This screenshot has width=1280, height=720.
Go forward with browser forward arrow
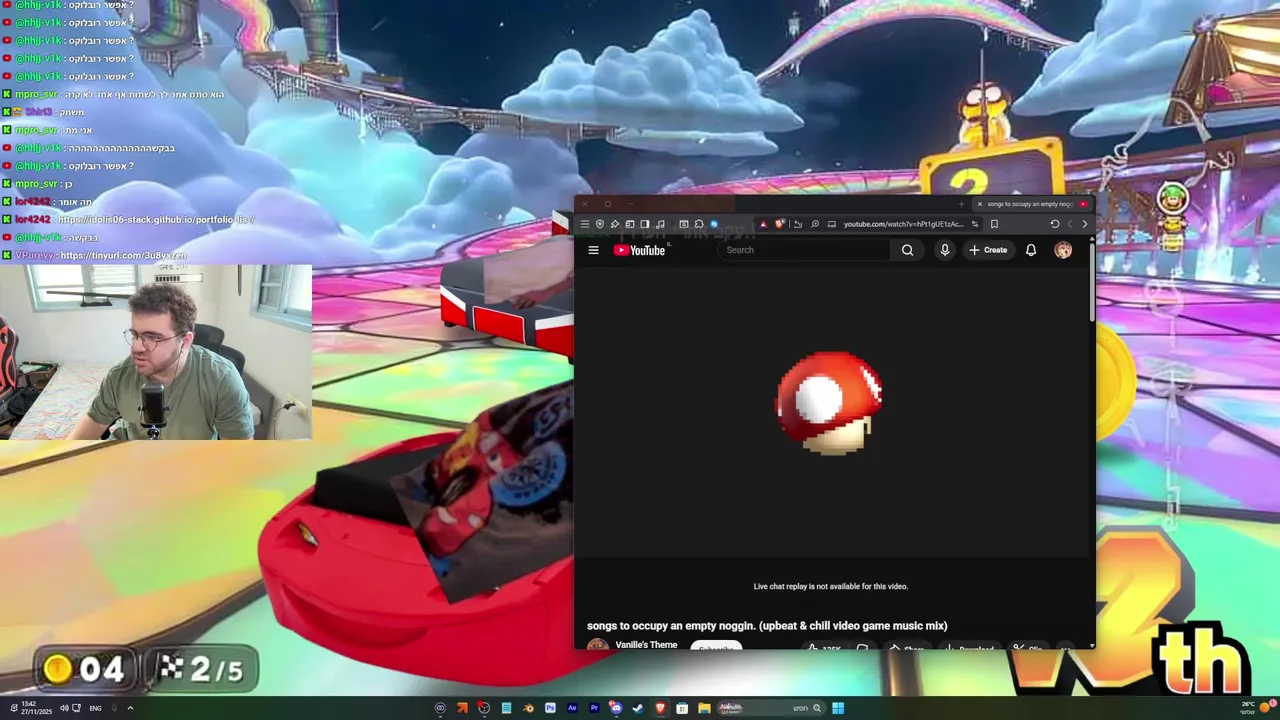point(1069,224)
